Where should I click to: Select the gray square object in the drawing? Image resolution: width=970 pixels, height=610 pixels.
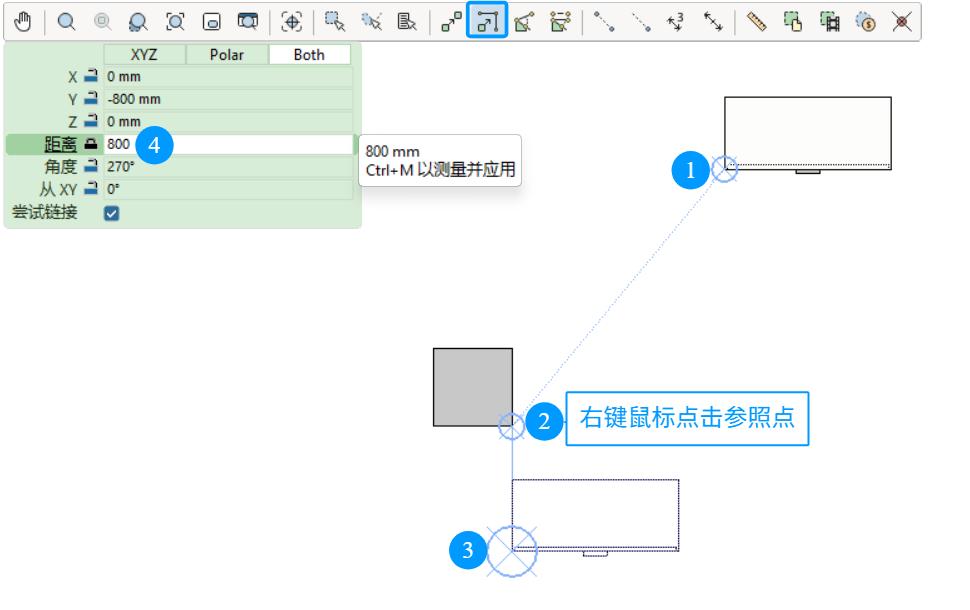coord(473,387)
